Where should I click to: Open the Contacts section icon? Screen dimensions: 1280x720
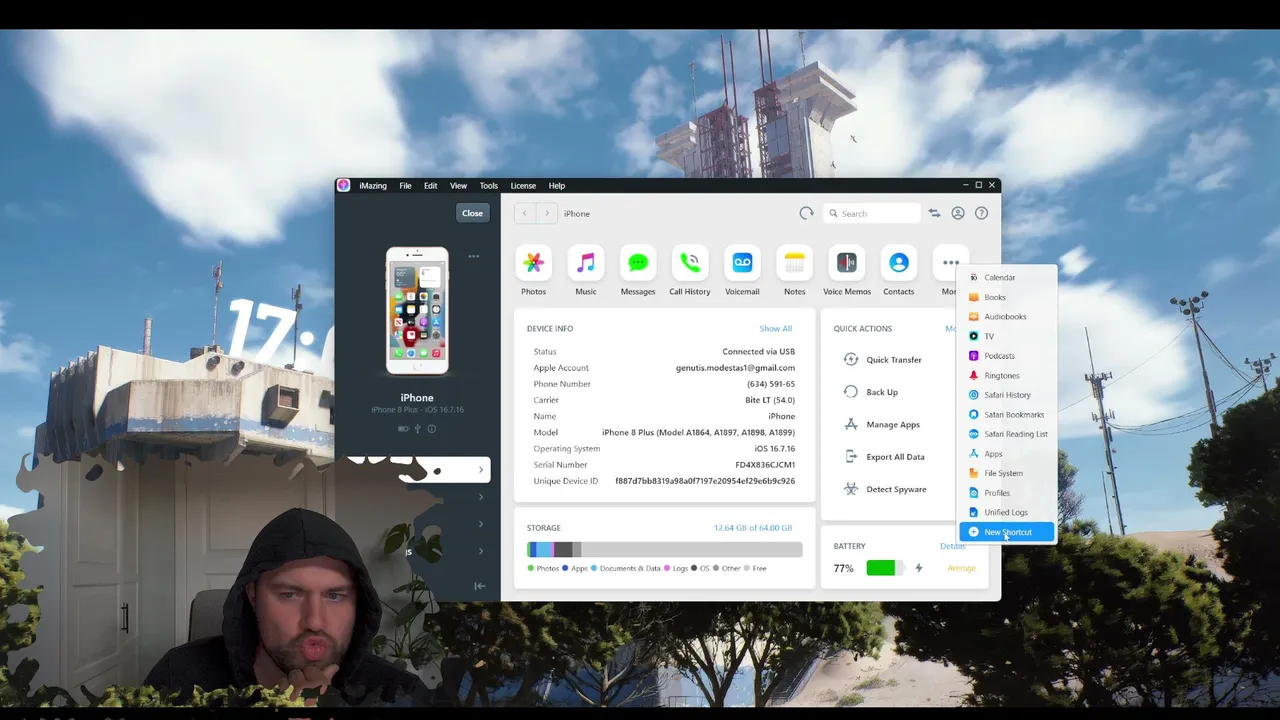coord(898,263)
